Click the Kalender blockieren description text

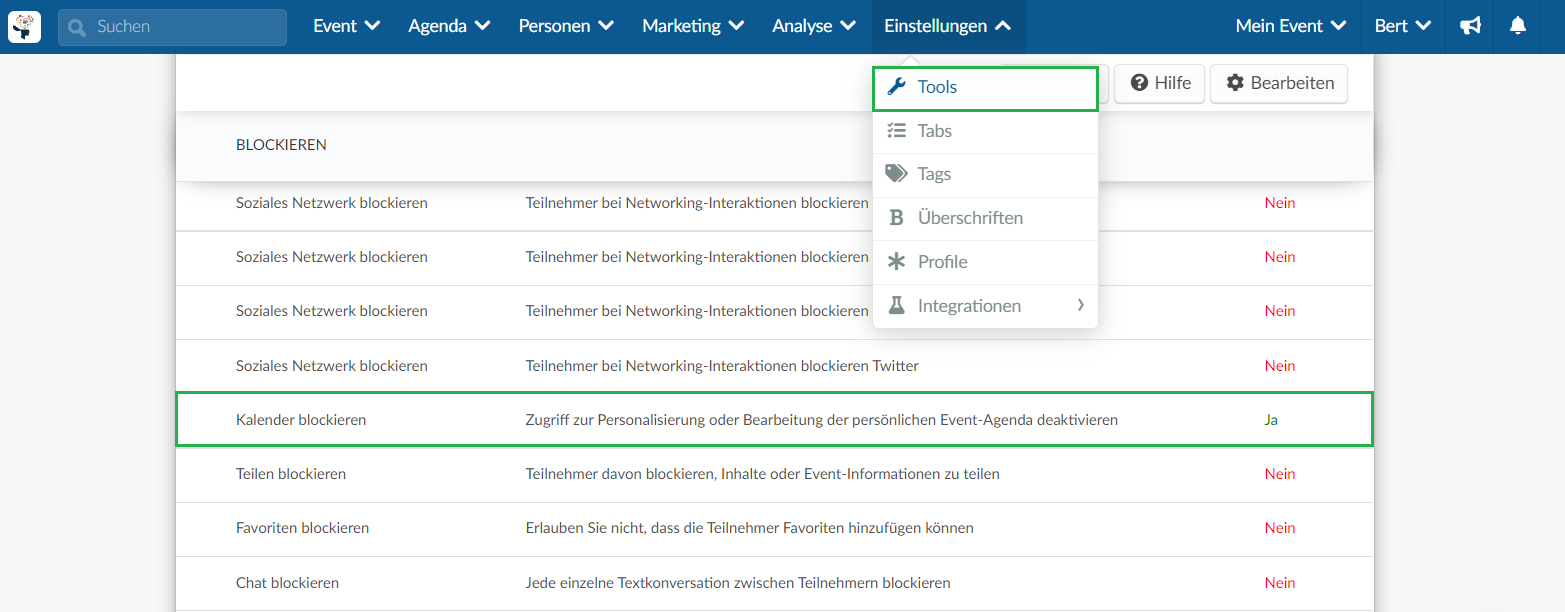pyautogui.click(x=822, y=420)
